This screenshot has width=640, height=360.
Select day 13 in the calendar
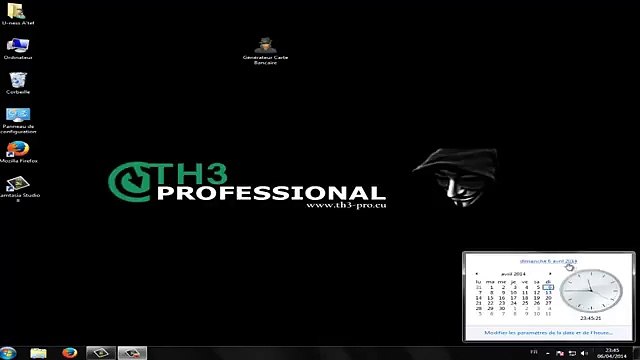click(x=548, y=293)
